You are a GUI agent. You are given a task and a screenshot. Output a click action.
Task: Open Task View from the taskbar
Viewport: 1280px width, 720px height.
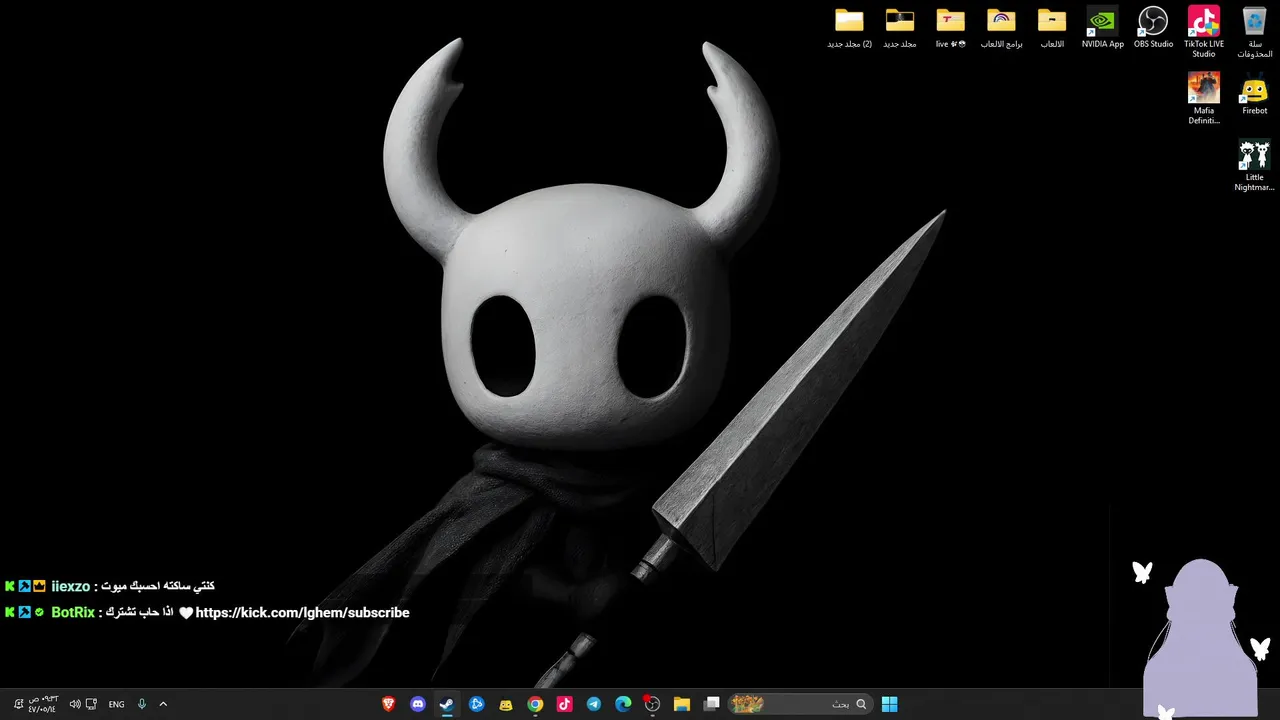coord(711,704)
